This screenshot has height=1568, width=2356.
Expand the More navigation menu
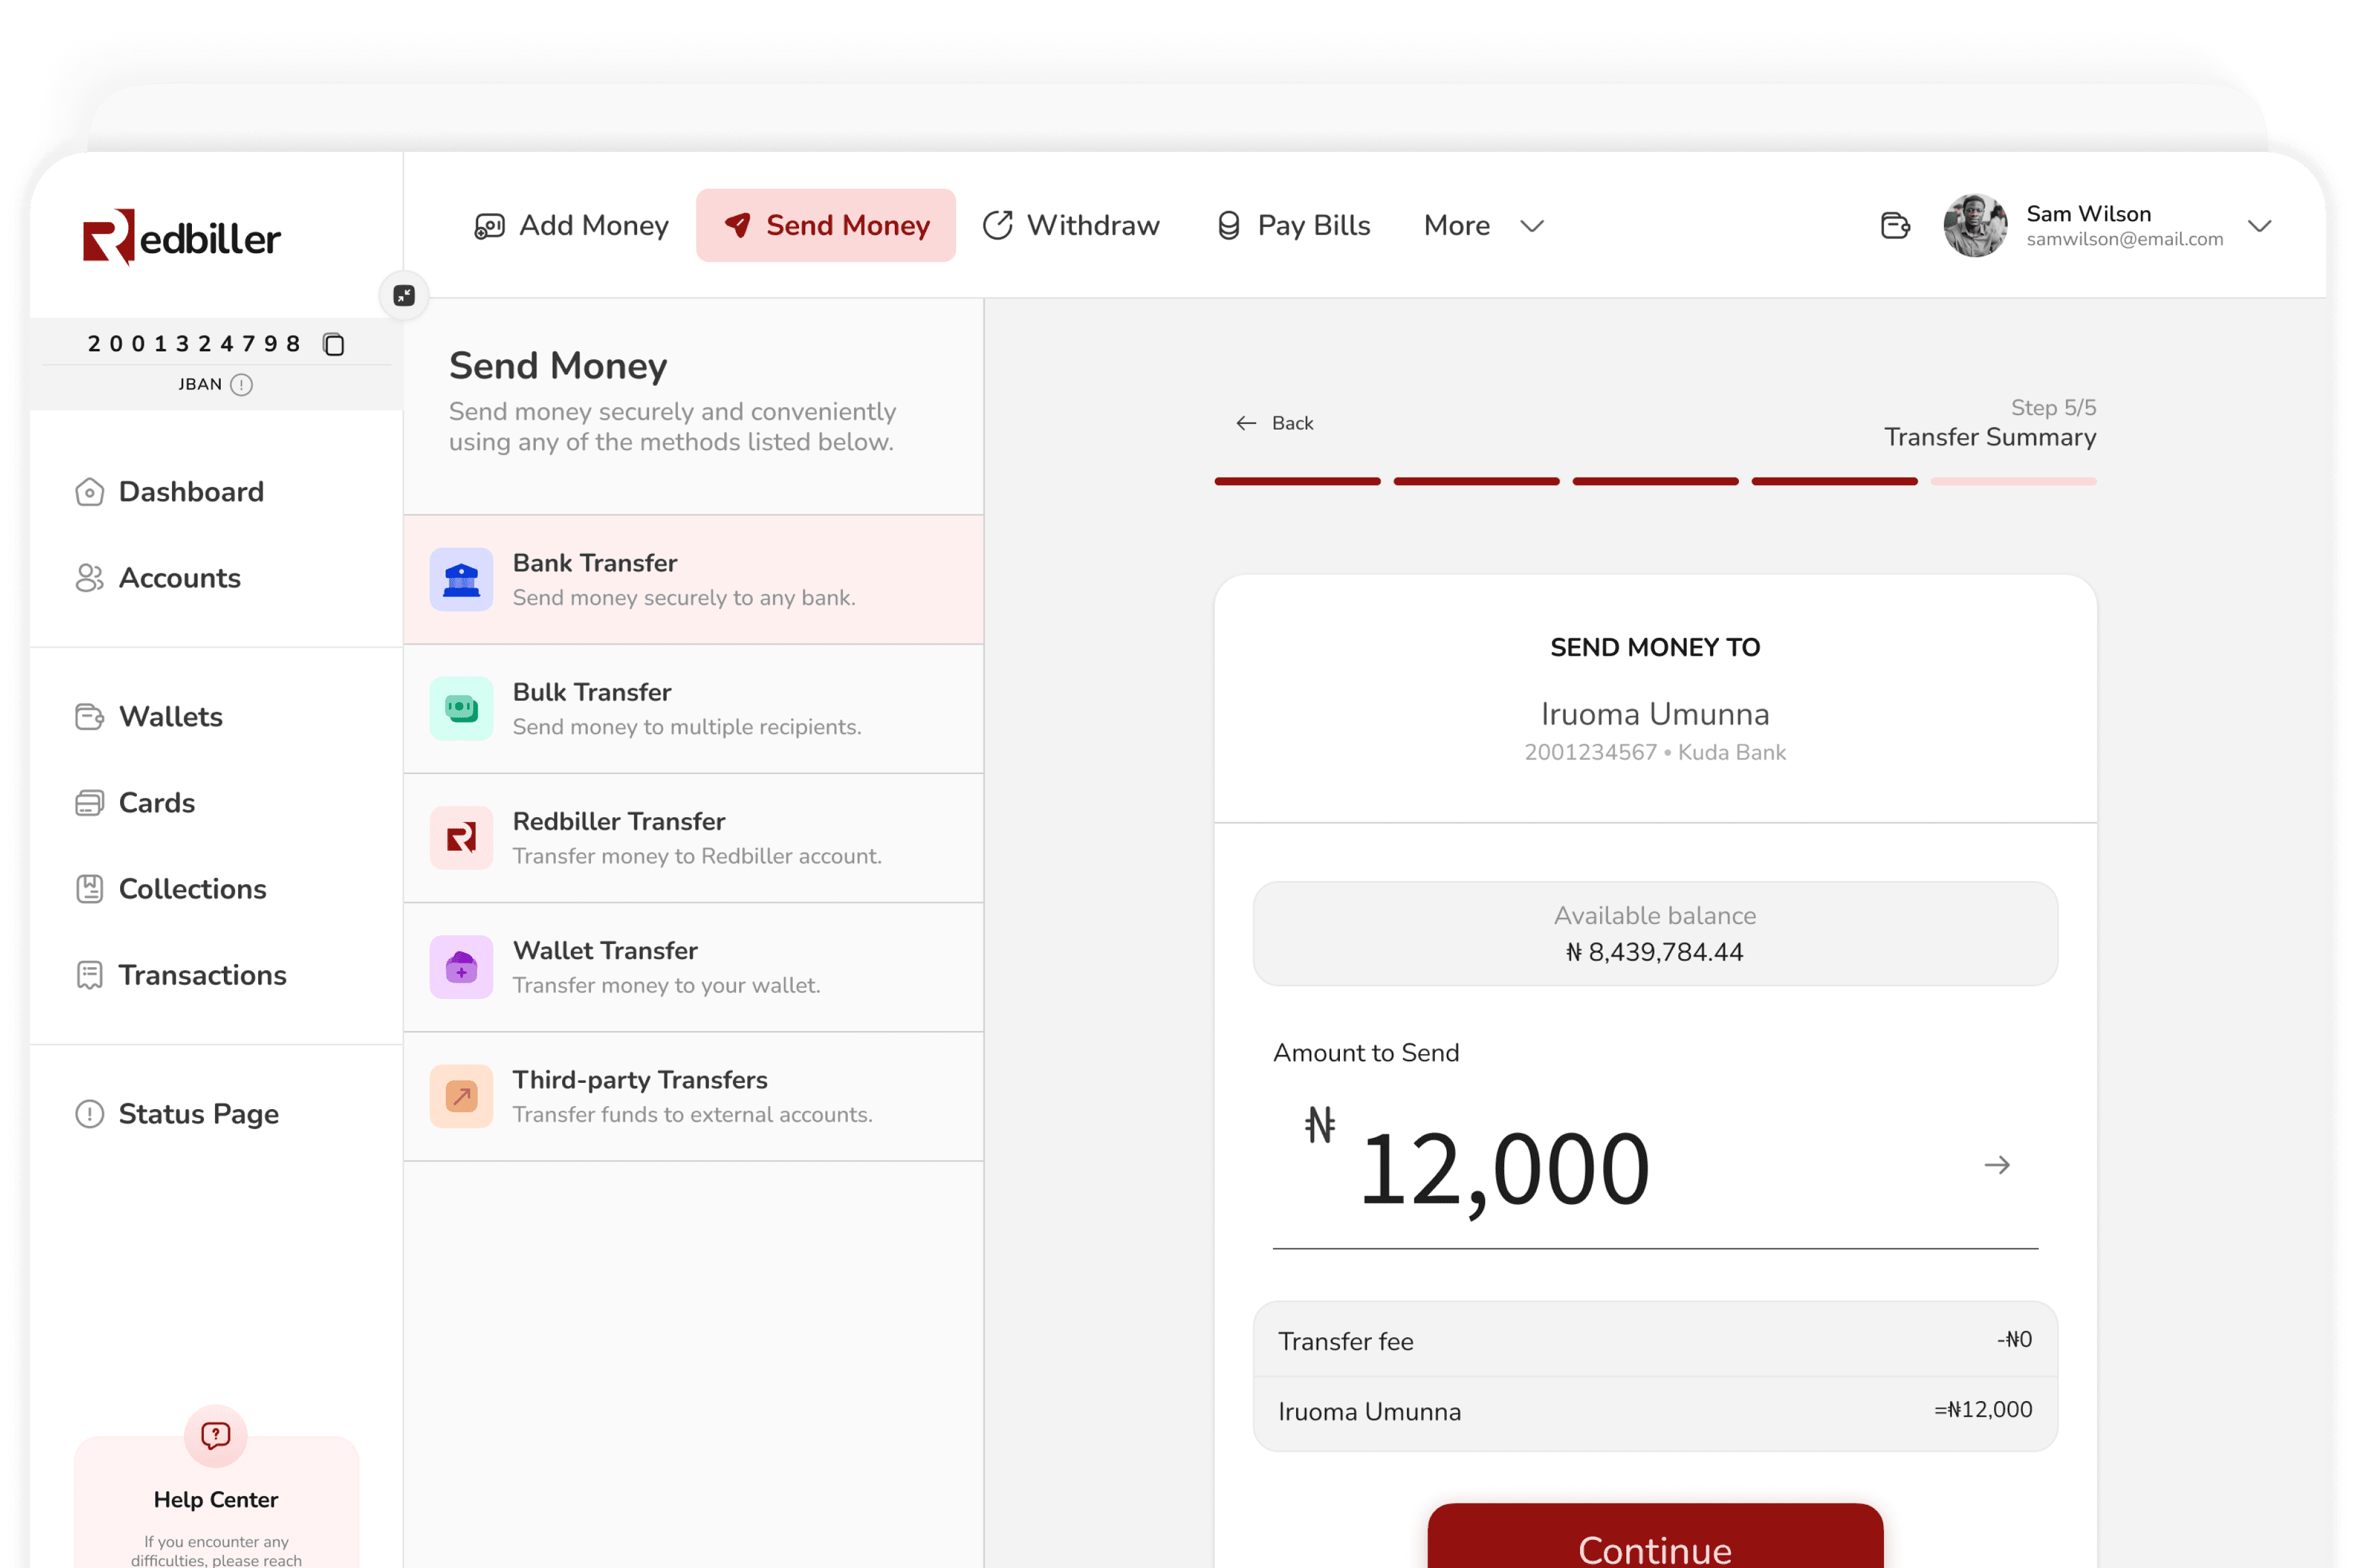coord(1483,225)
